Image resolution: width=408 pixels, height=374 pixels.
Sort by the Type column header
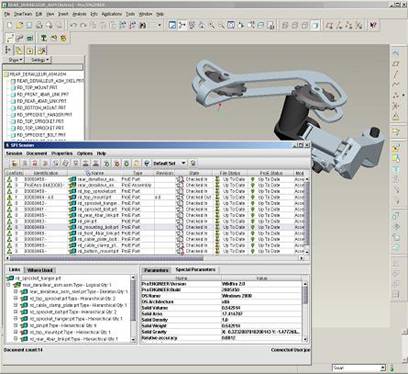coord(138,173)
